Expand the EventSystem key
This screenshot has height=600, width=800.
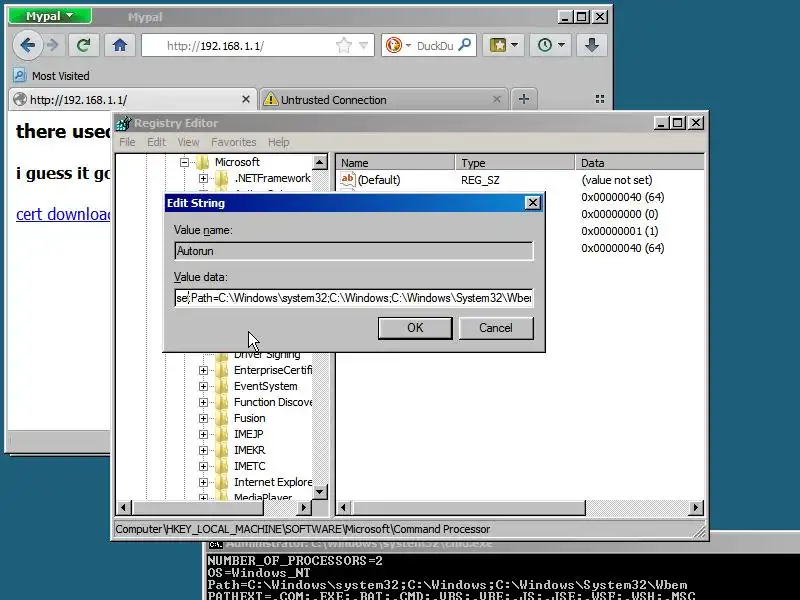[x=203, y=386]
